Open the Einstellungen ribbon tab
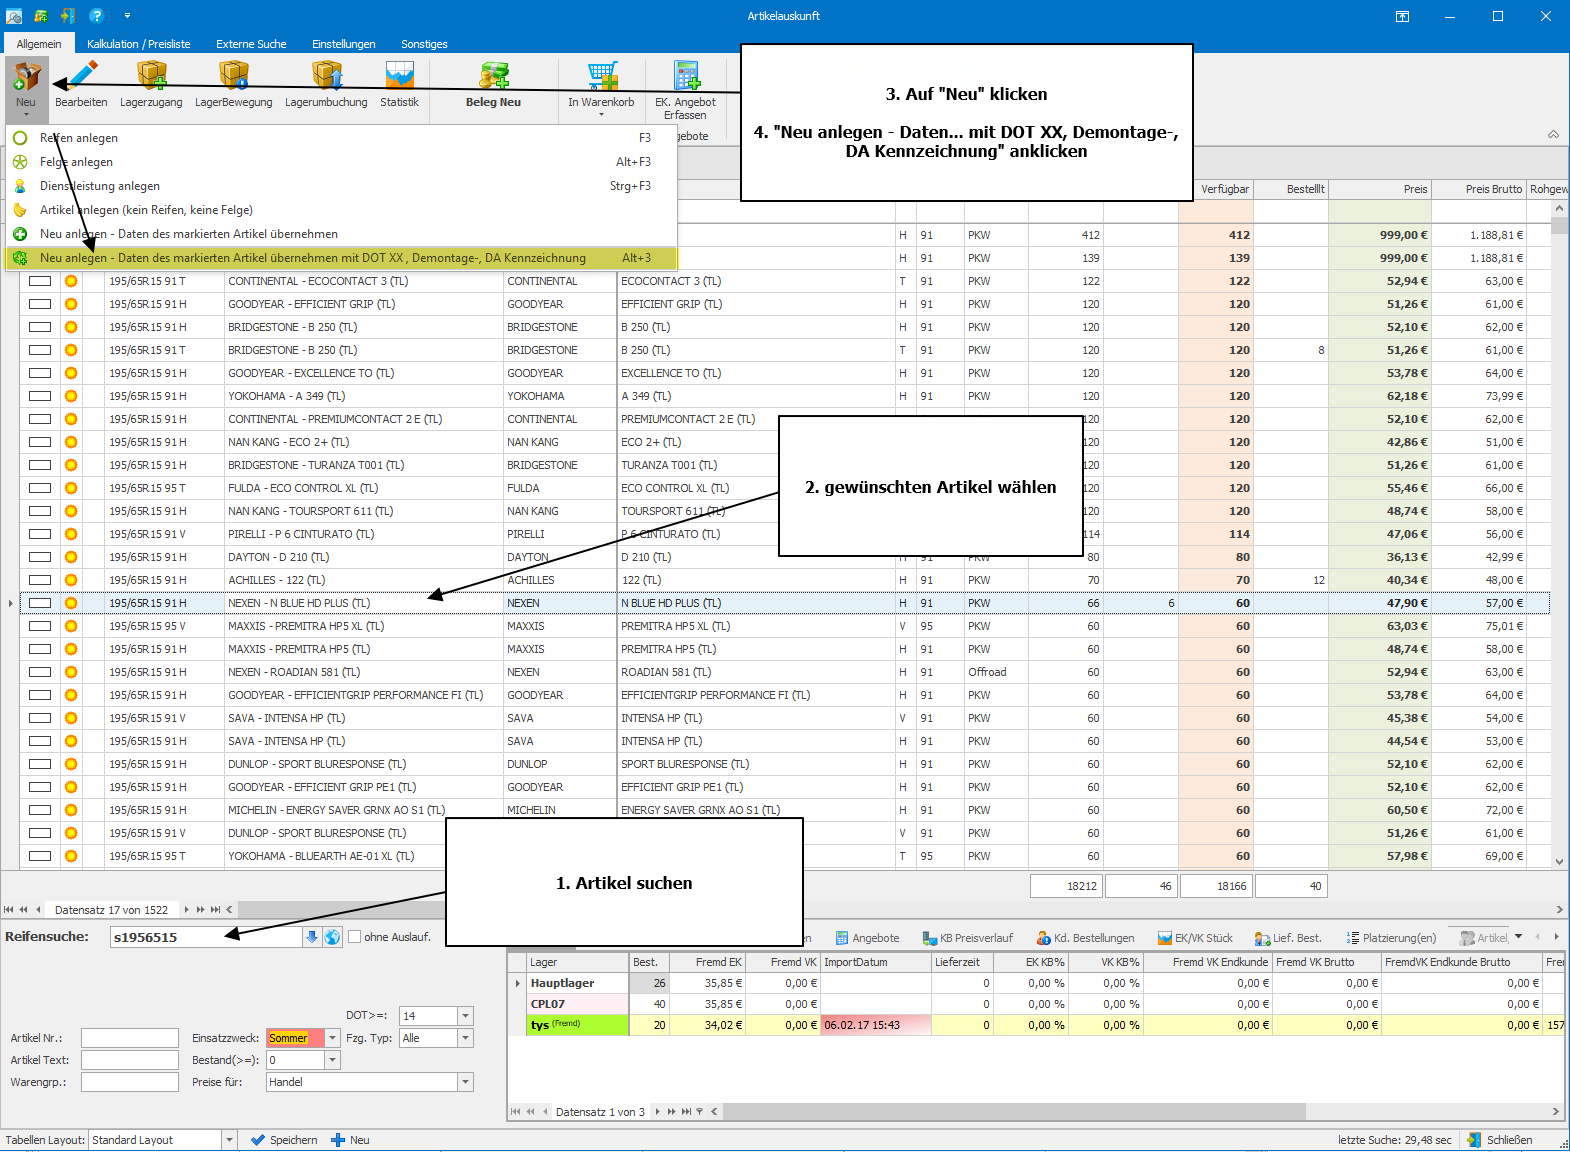 (344, 44)
